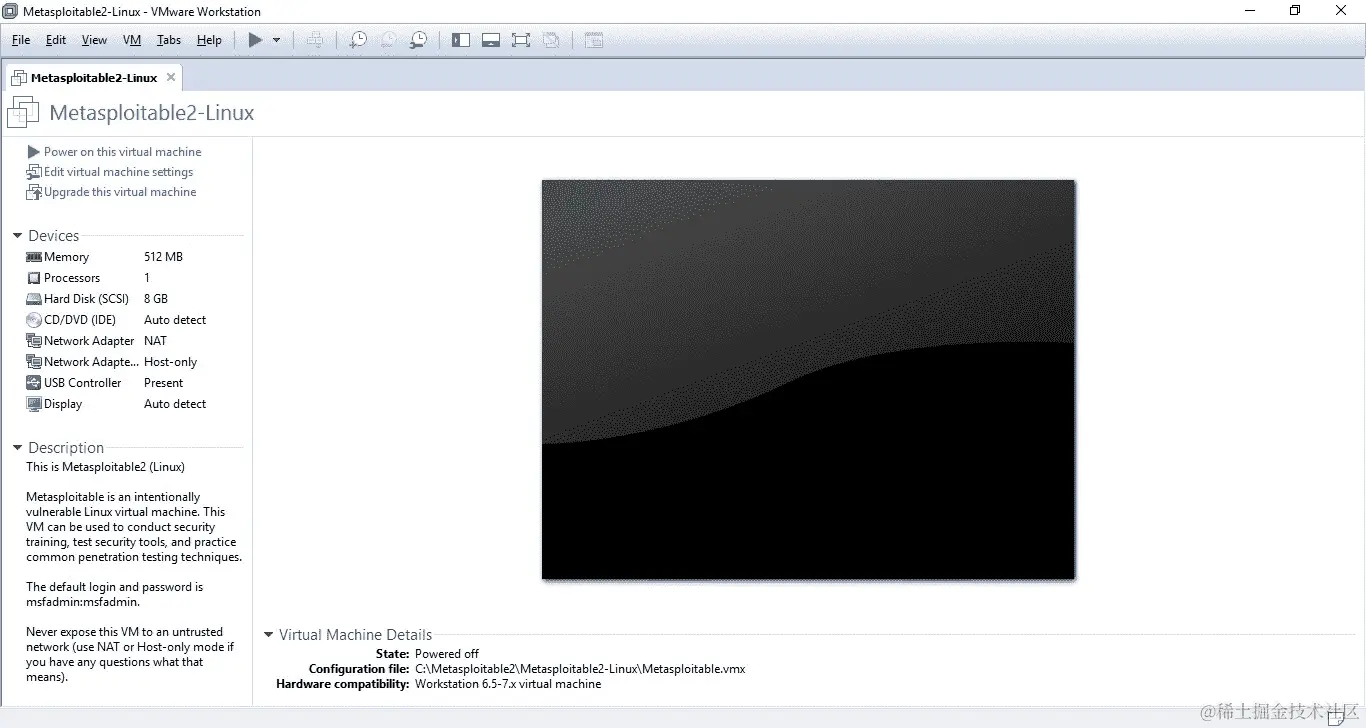Click the VM screen preview thumbnail
This screenshot has height=728, width=1366.
pos(808,379)
